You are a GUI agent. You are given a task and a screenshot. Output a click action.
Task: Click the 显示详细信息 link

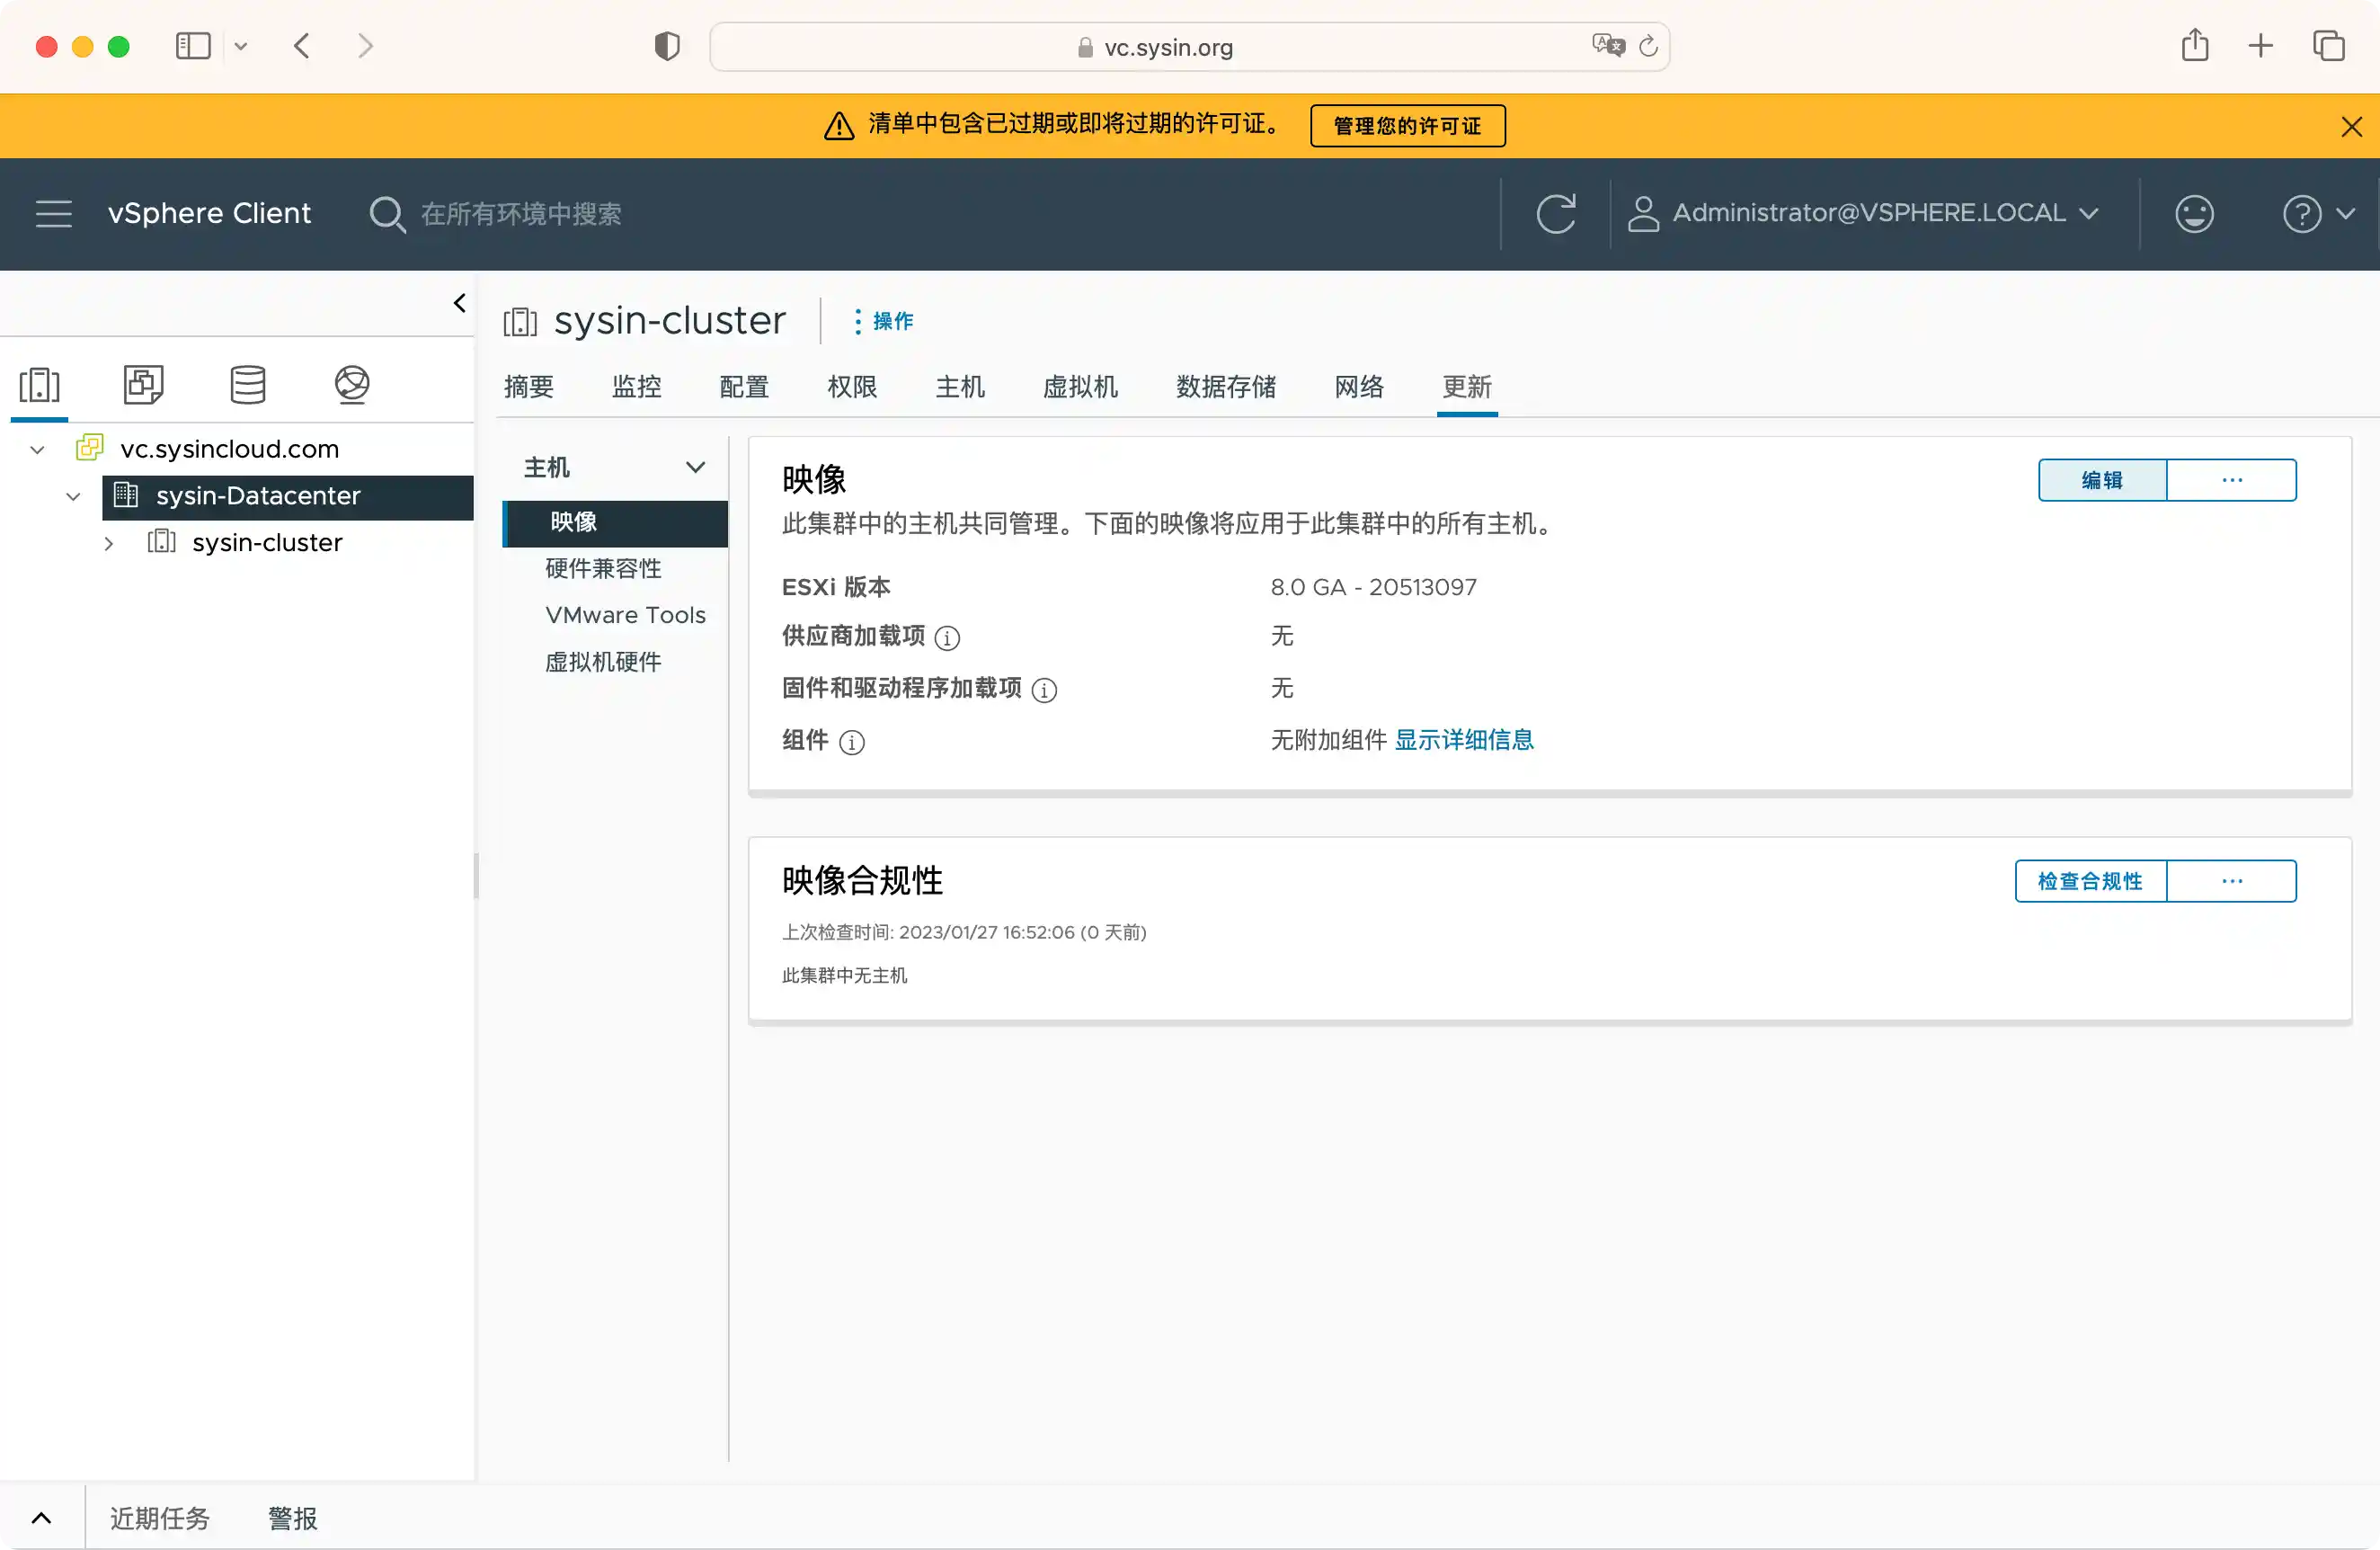click(x=1464, y=740)
